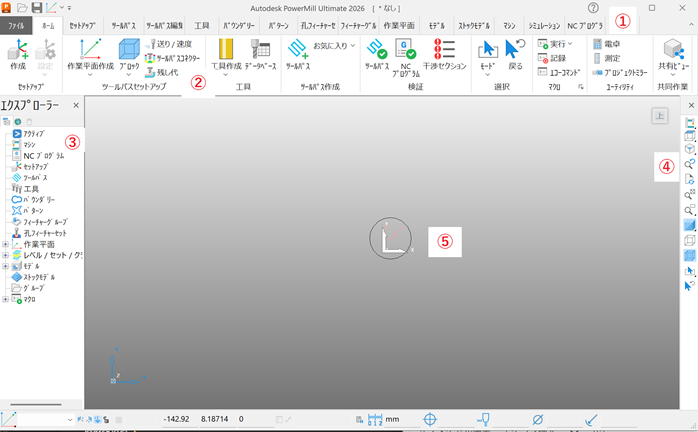
Task: Open the quick access toolbar customize arrow
Action: click(x=69, y=8)
